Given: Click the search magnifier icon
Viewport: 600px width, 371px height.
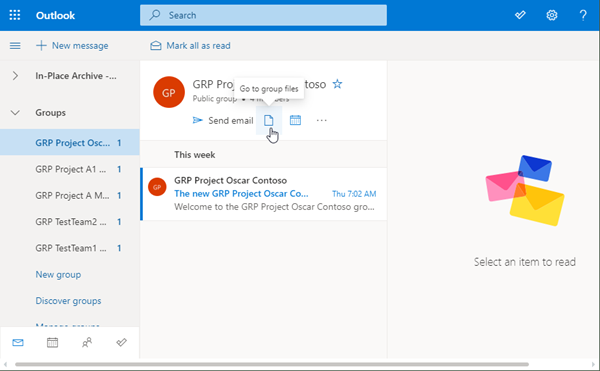Looking at the screenshot, I should (155, 15).
